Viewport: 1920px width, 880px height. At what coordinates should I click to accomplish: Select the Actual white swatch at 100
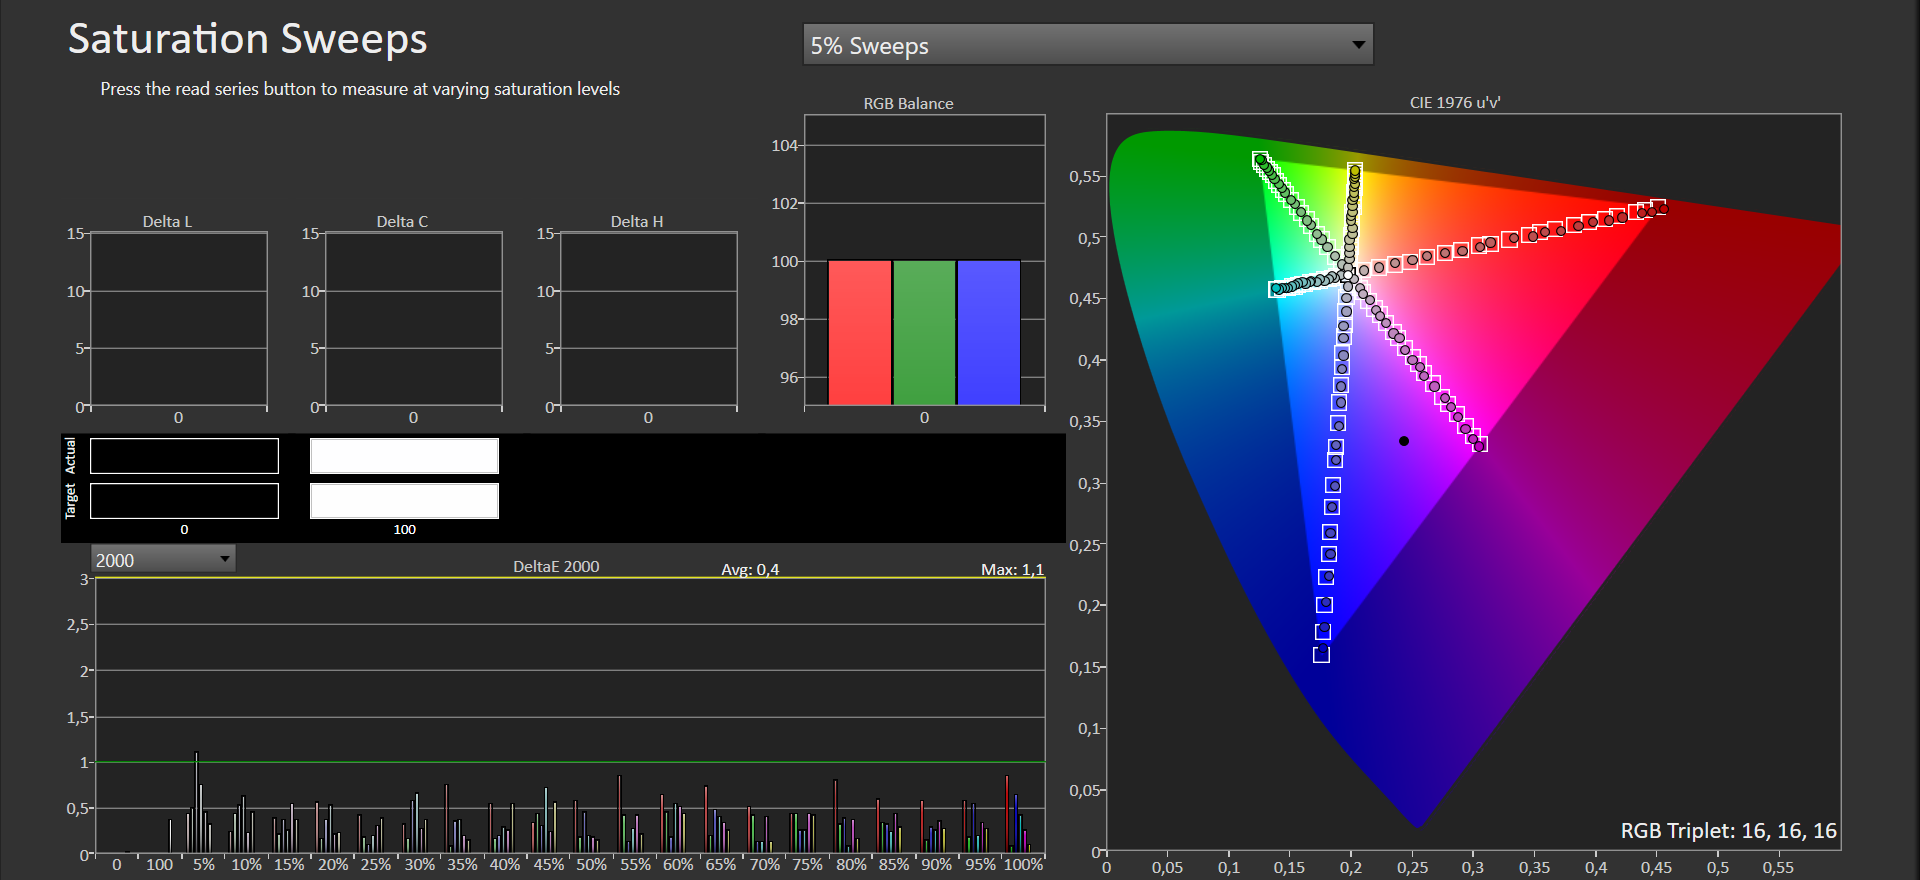(x=404, y=456)
